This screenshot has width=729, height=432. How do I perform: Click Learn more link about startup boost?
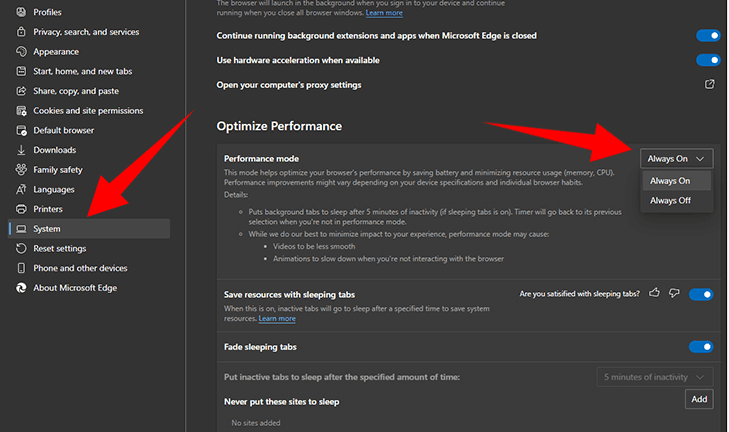point(384,13)
